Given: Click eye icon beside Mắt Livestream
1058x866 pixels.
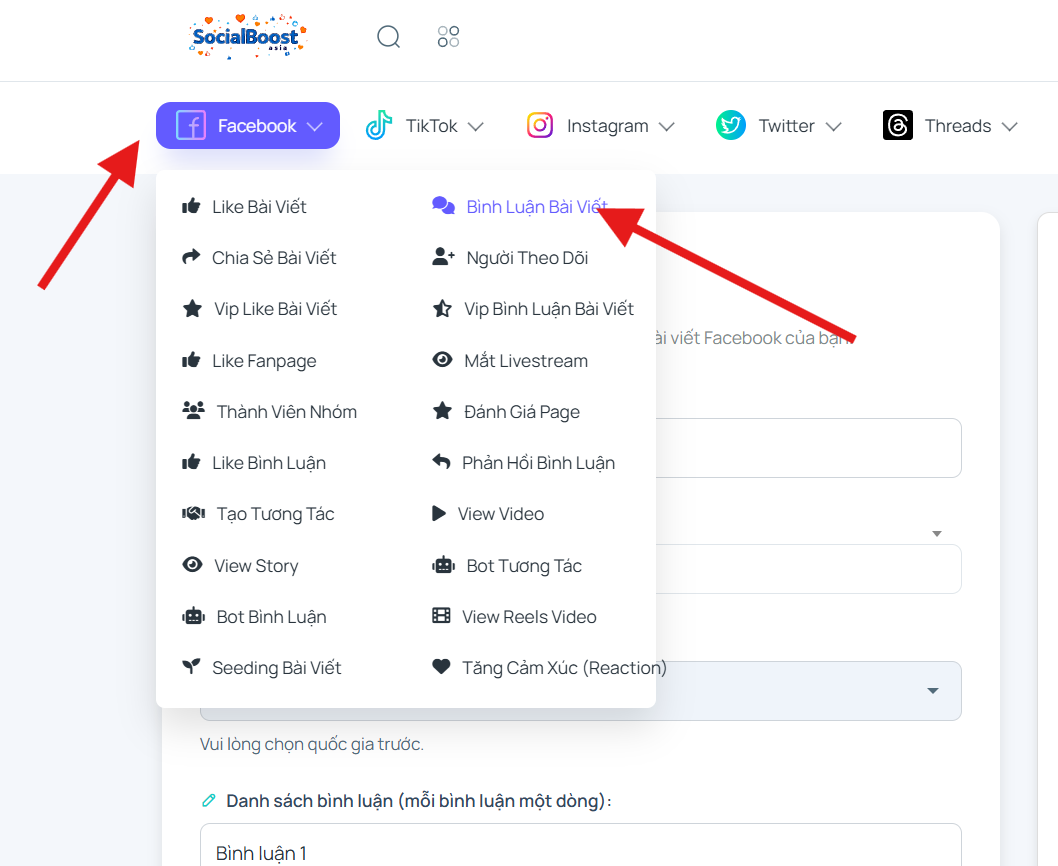Looking at the screenshot, I should (x=442, y=359).
